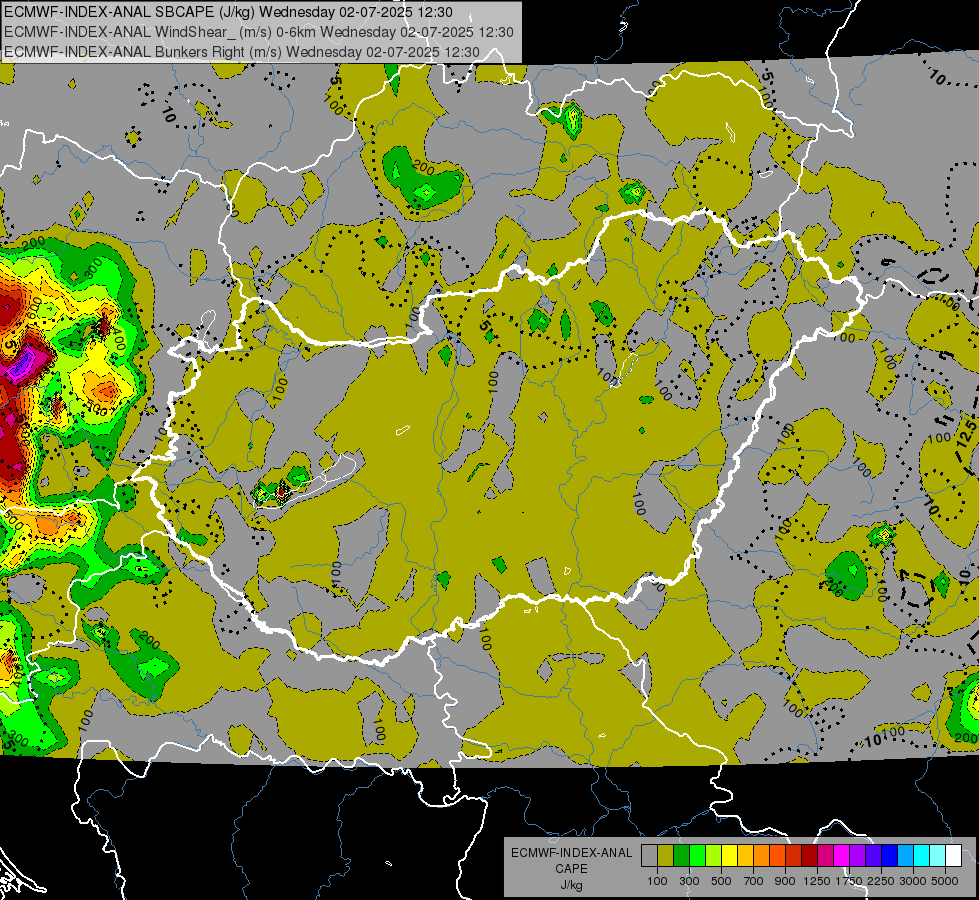Click the legend word CAPE
This screenshot has height=900, width=979.
571,869
